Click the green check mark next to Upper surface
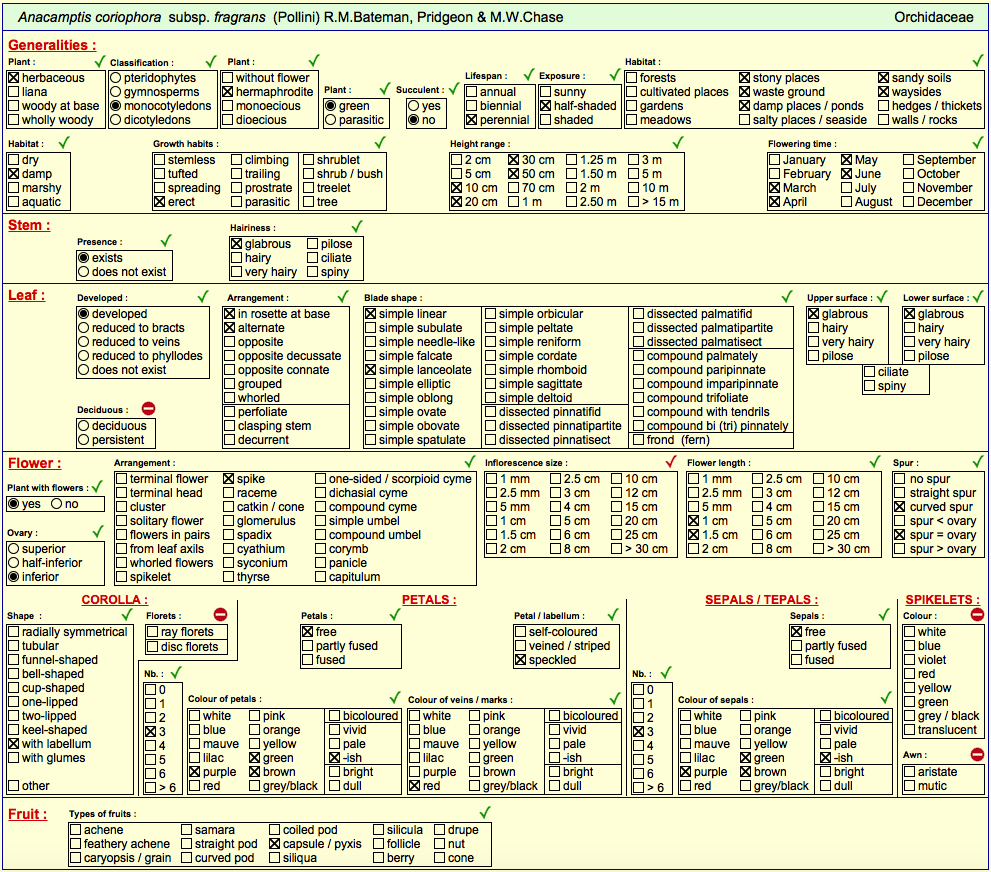The image size is (991, 872). [x=882, y=297]
